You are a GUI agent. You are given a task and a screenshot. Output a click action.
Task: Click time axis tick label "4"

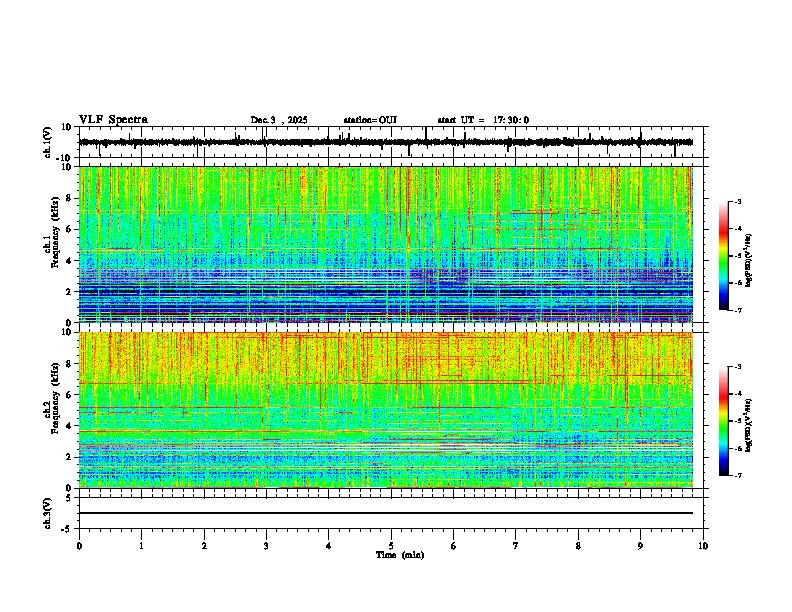pos(329,546)
